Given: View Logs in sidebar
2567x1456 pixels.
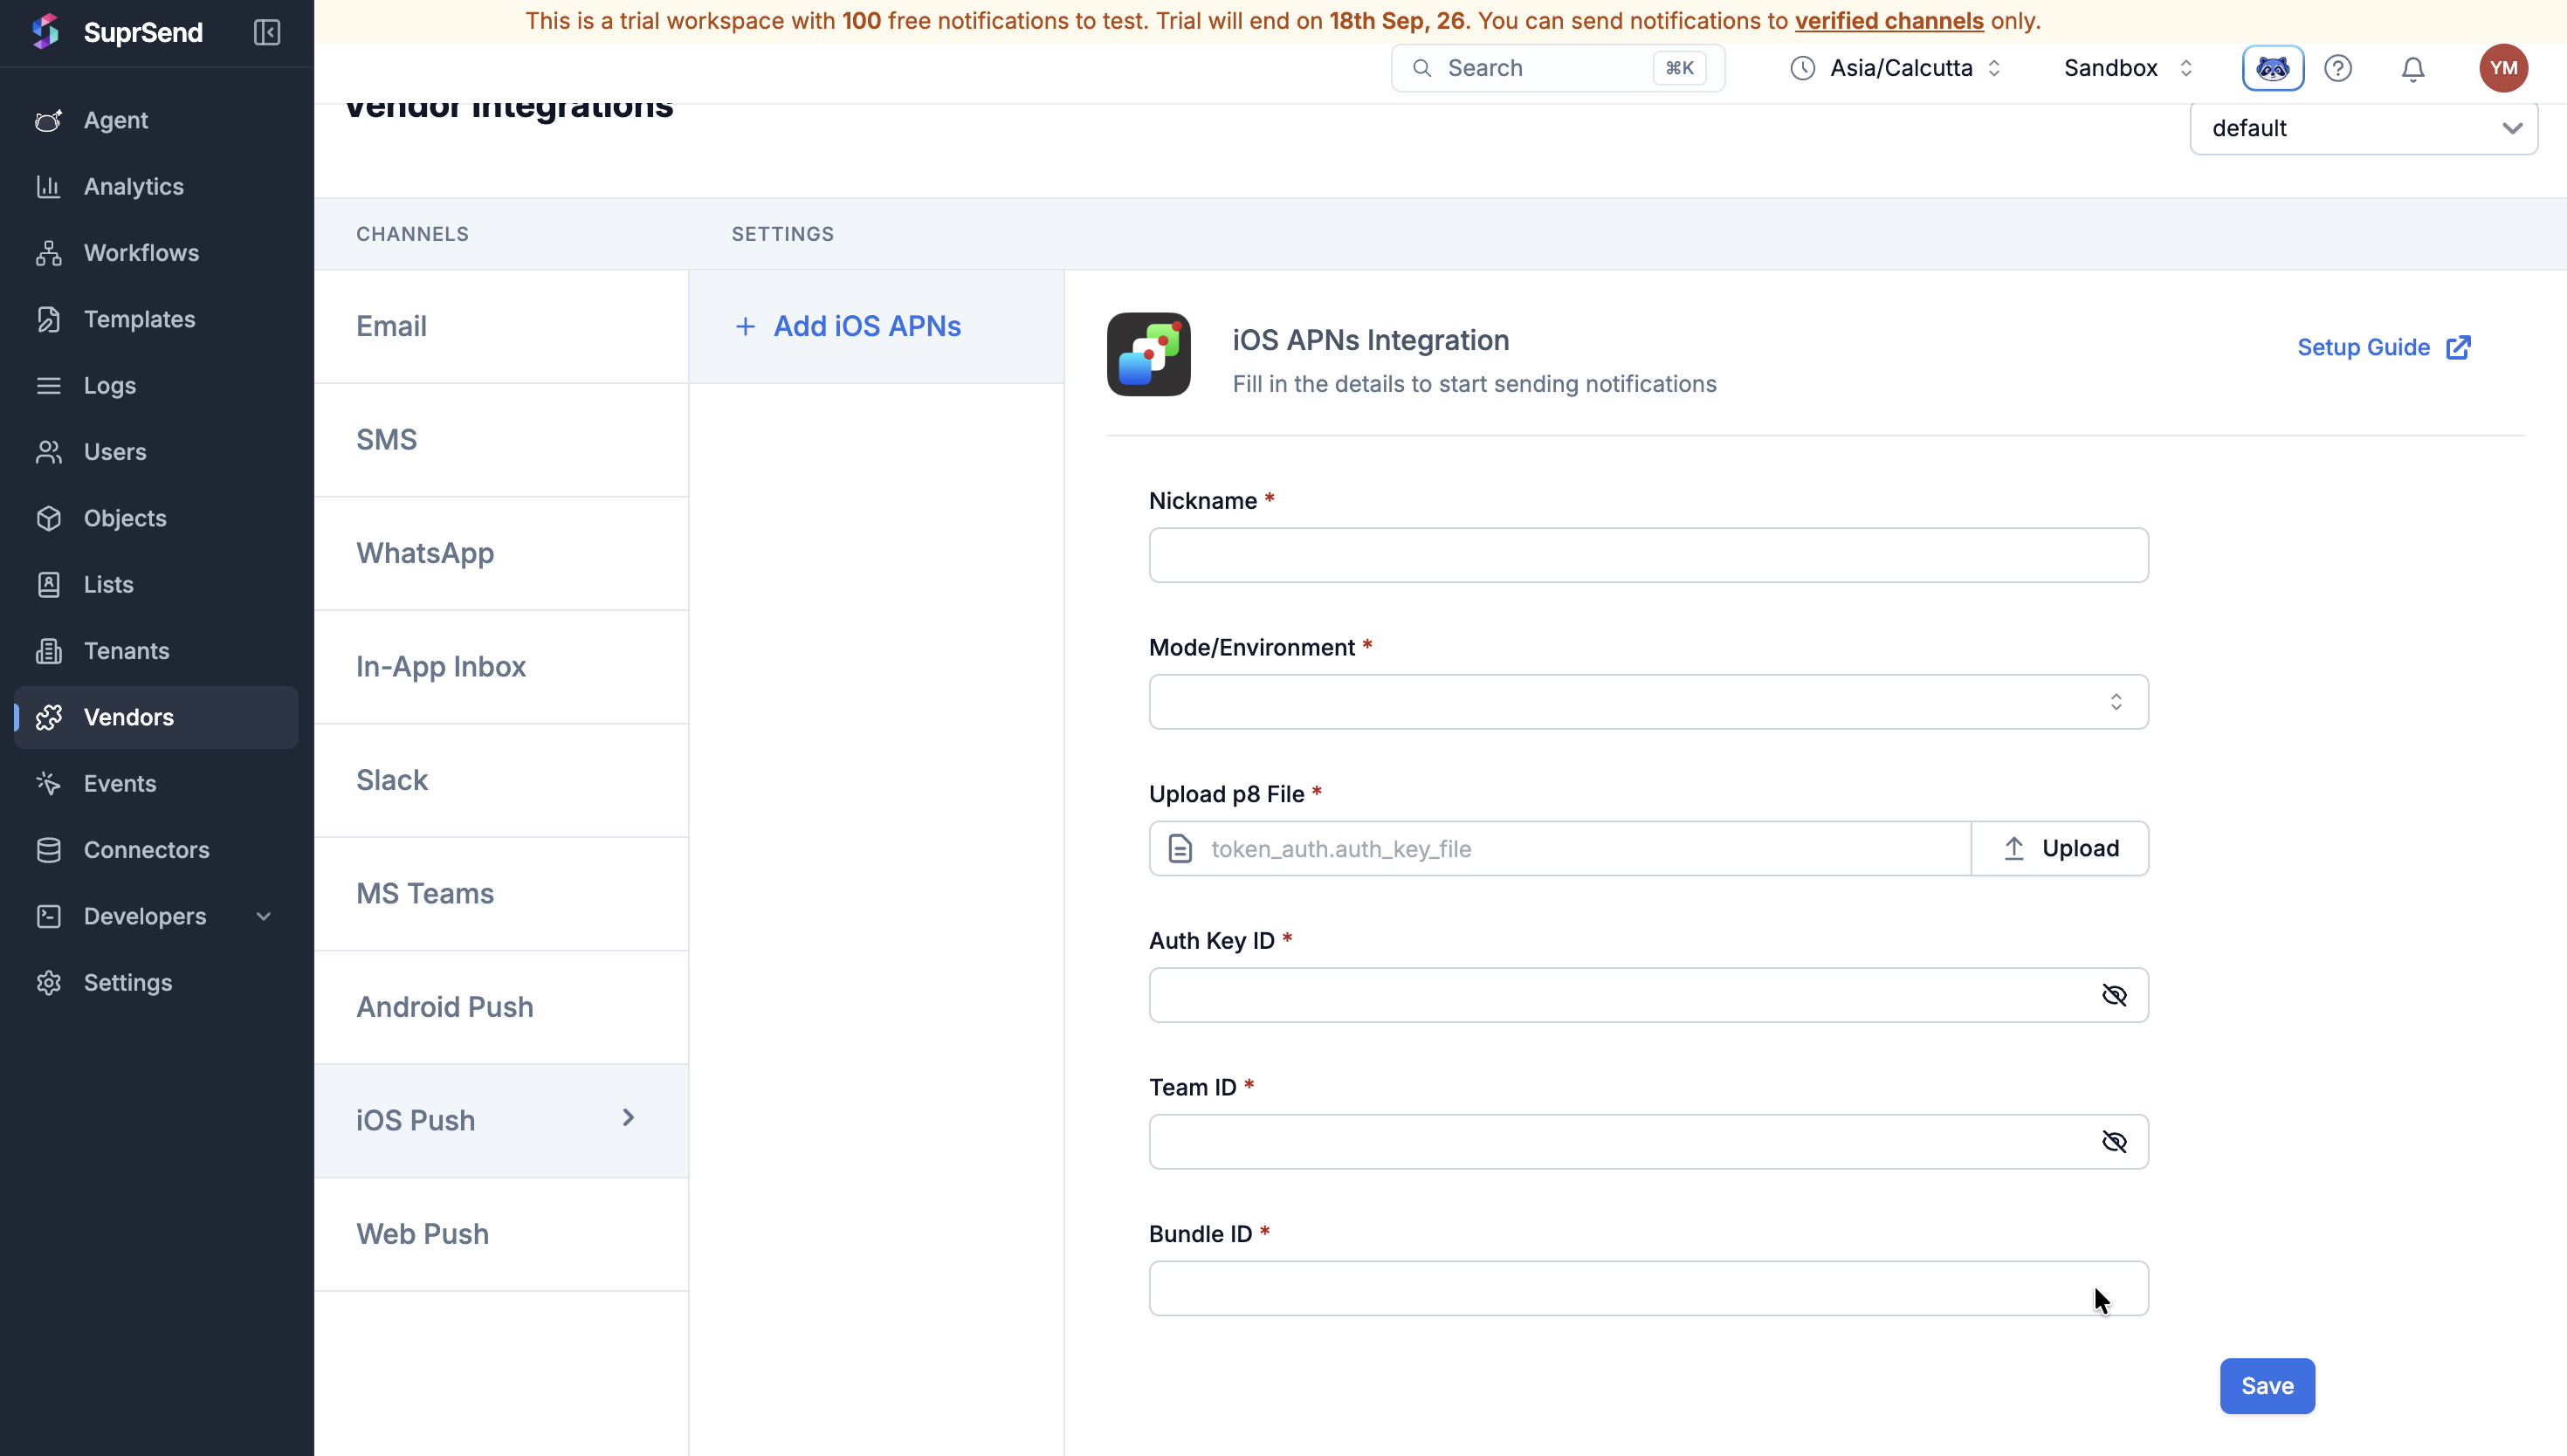Looking at the screenshot, I should point(156,385).
